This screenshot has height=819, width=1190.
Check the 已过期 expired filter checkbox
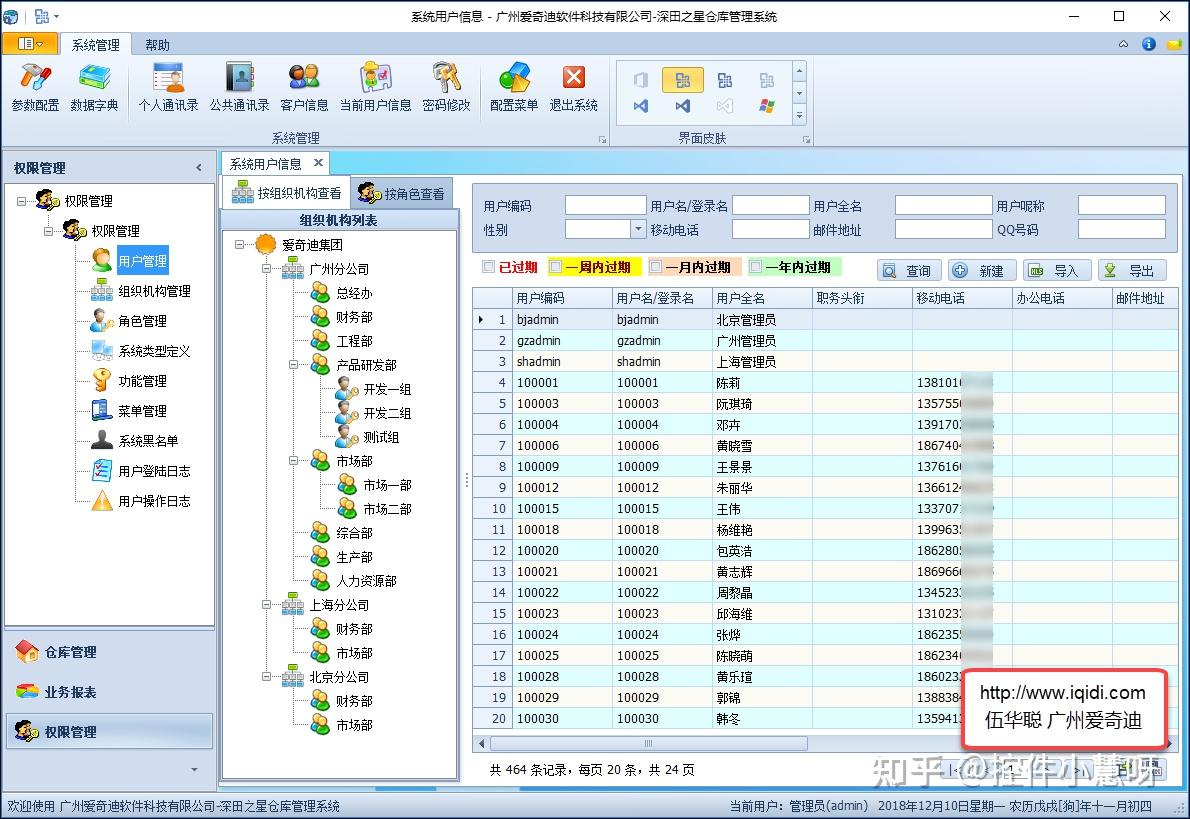(x=487, y=269)
